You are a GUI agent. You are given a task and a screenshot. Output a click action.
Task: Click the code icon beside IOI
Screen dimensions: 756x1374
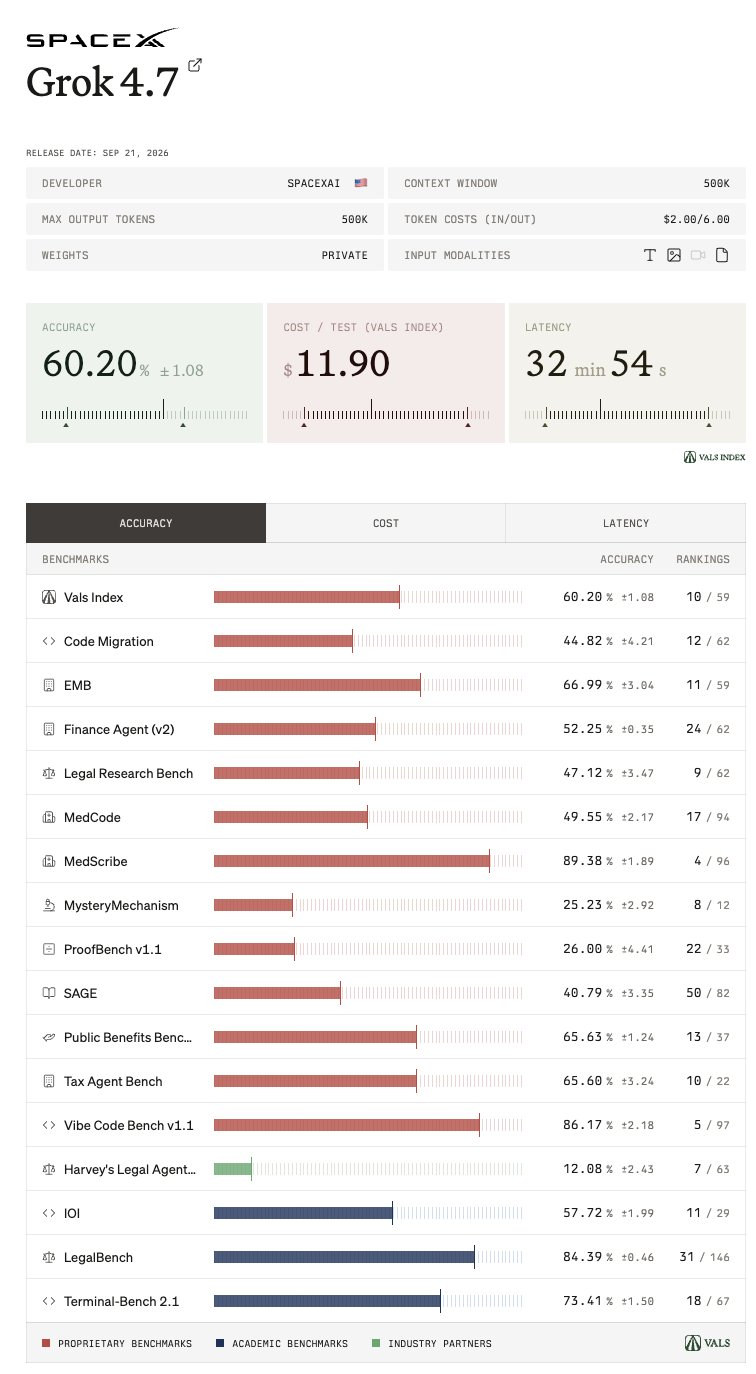(49, 1213)
